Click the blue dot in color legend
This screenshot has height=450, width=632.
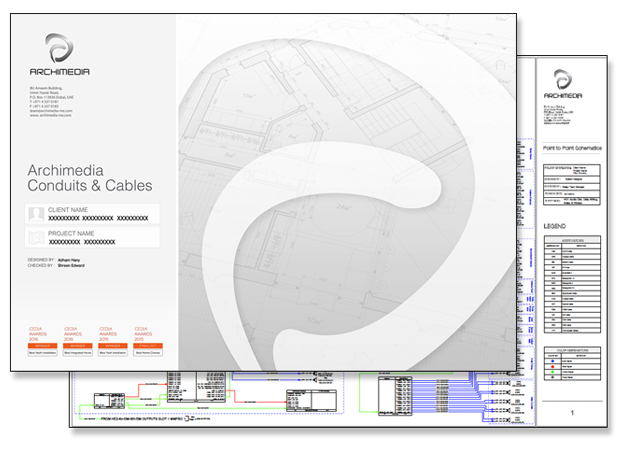click(x=553, y=361)
